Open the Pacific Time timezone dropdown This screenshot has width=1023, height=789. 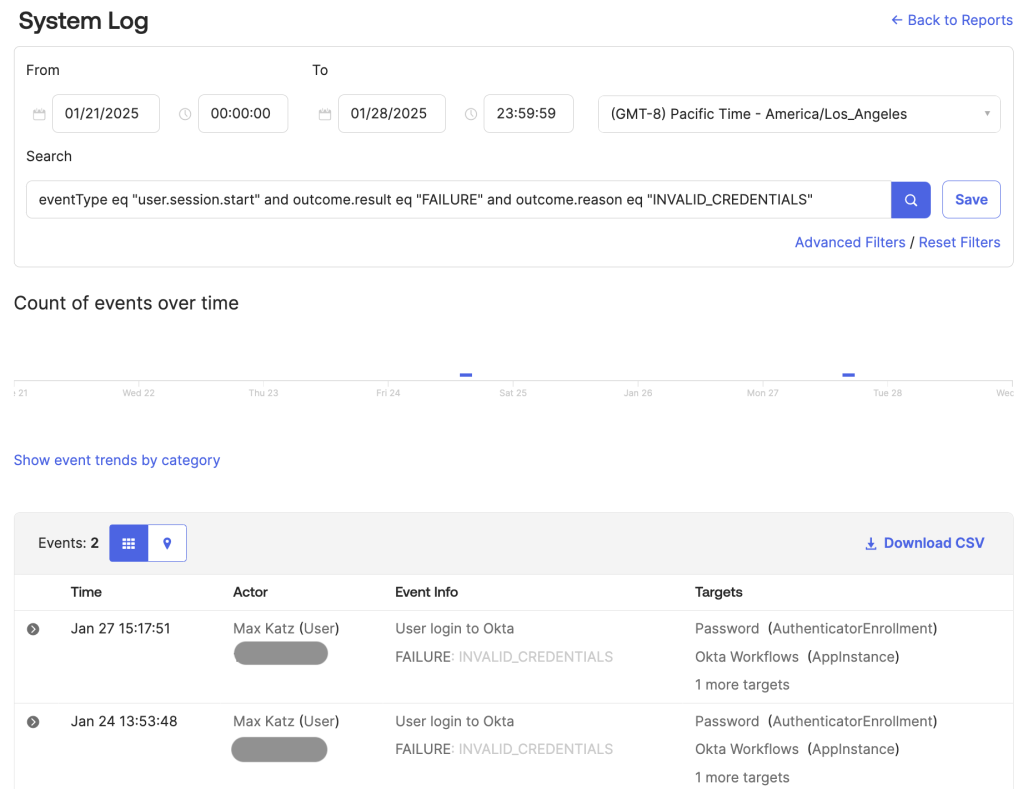coord(798,114)
